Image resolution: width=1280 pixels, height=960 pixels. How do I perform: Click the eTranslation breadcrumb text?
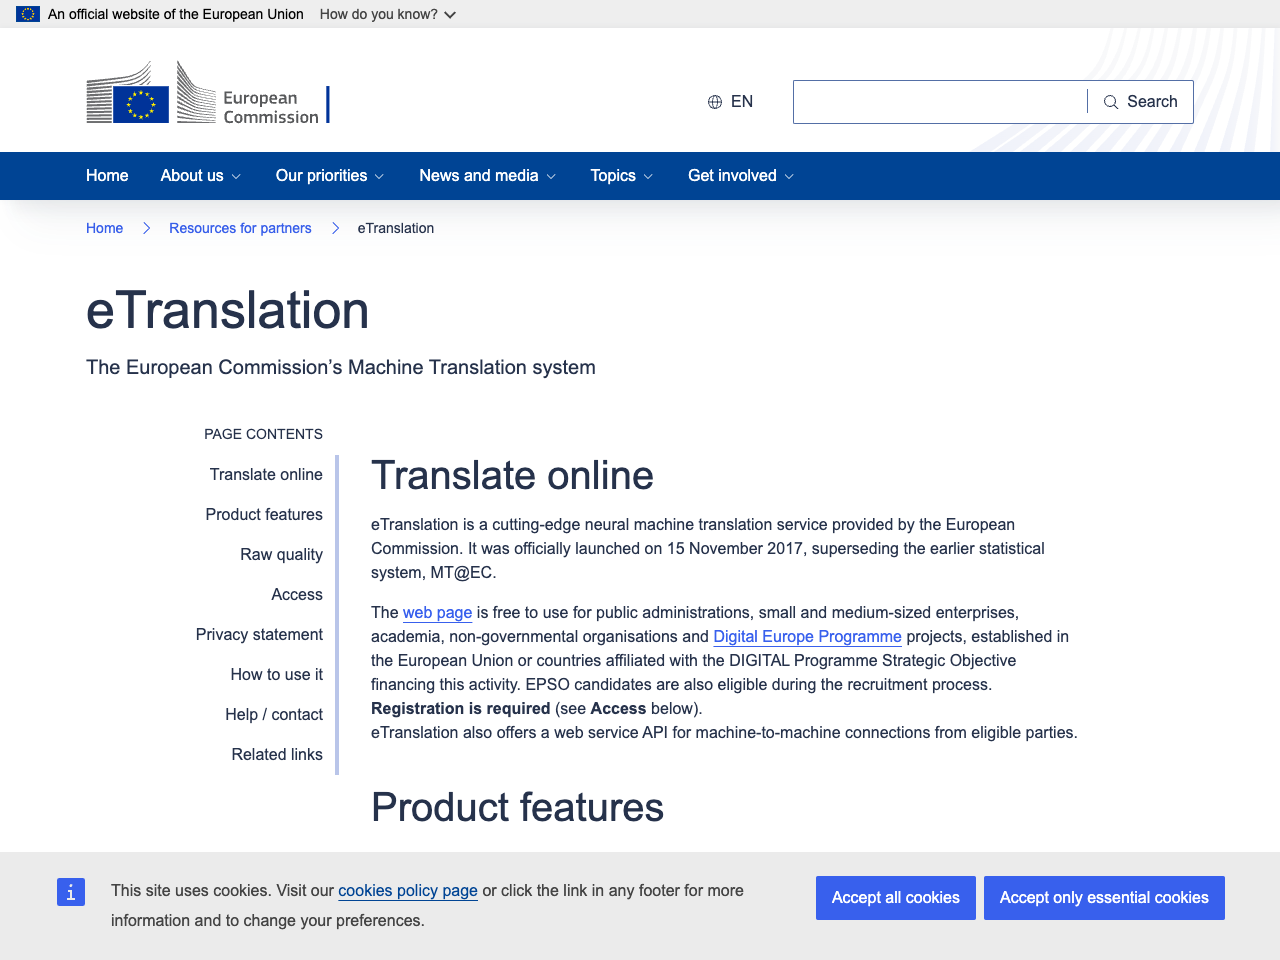[396, 228]
